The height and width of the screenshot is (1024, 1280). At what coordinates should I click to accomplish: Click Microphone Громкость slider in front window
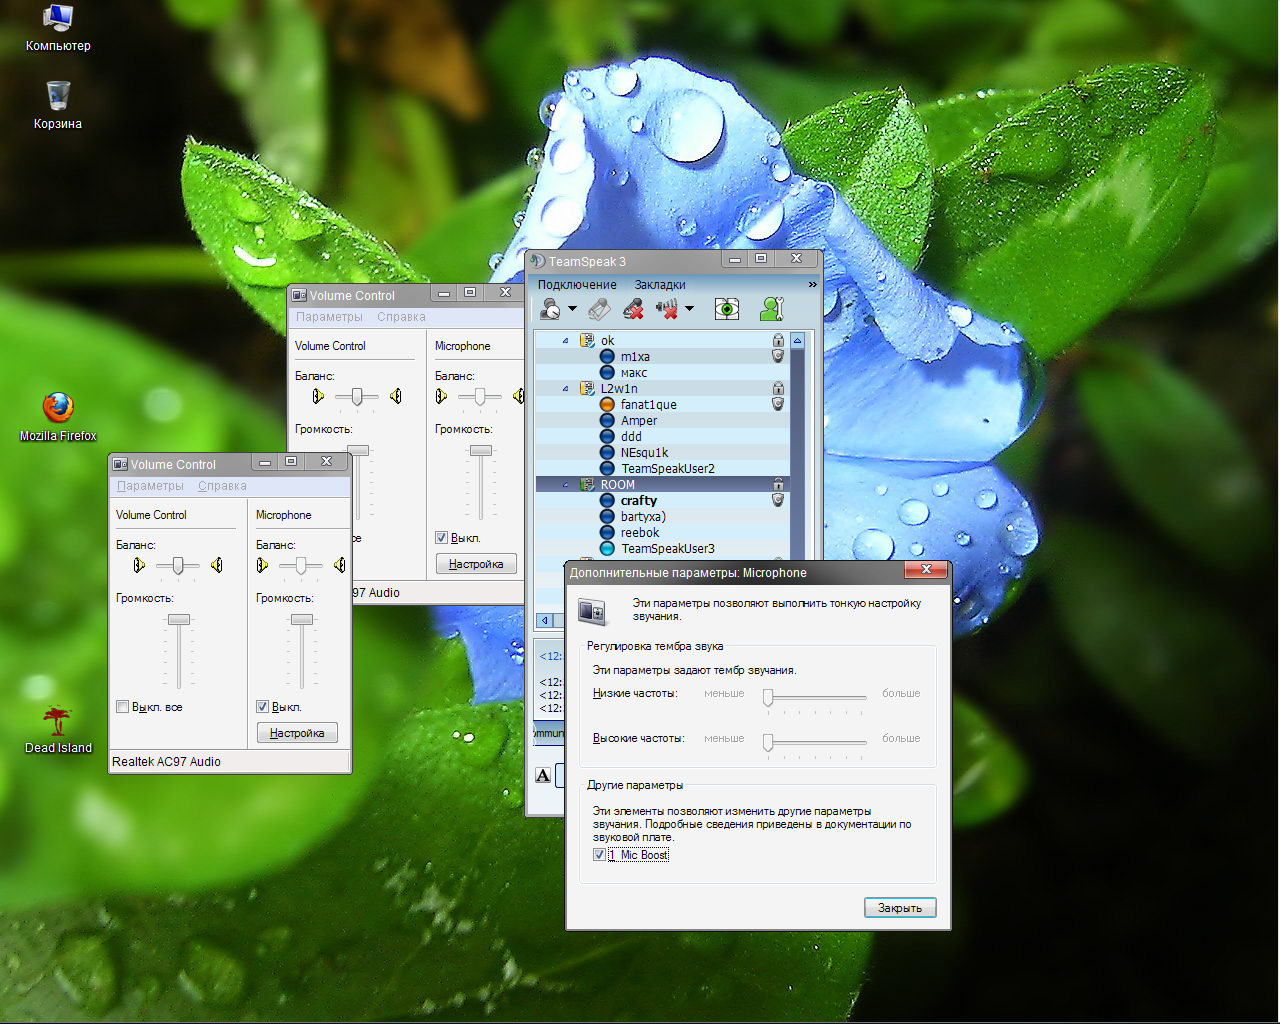tap(301, 619)
